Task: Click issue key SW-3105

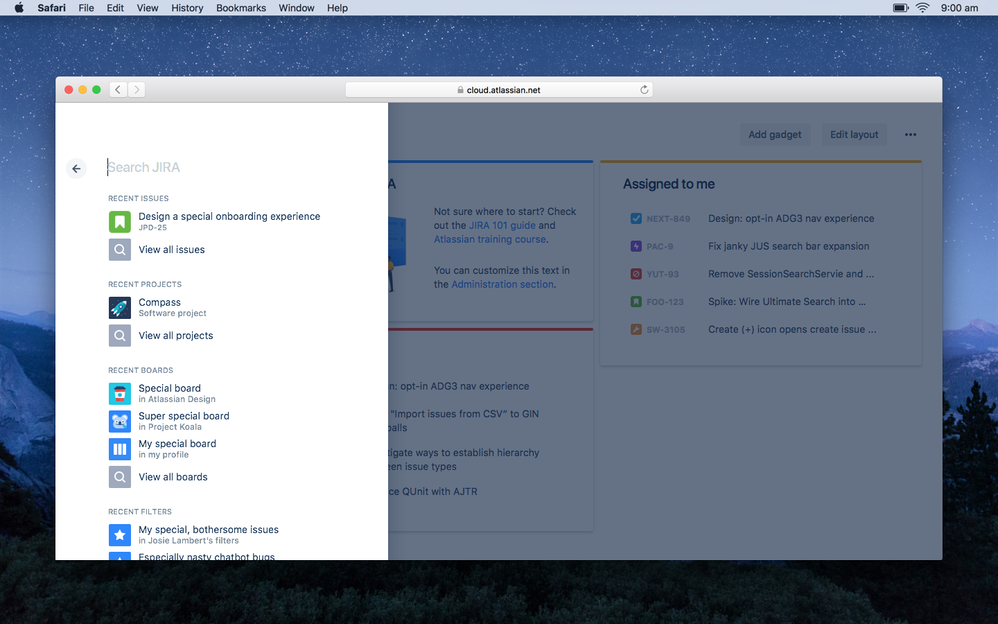Action: tap(666, 330)
